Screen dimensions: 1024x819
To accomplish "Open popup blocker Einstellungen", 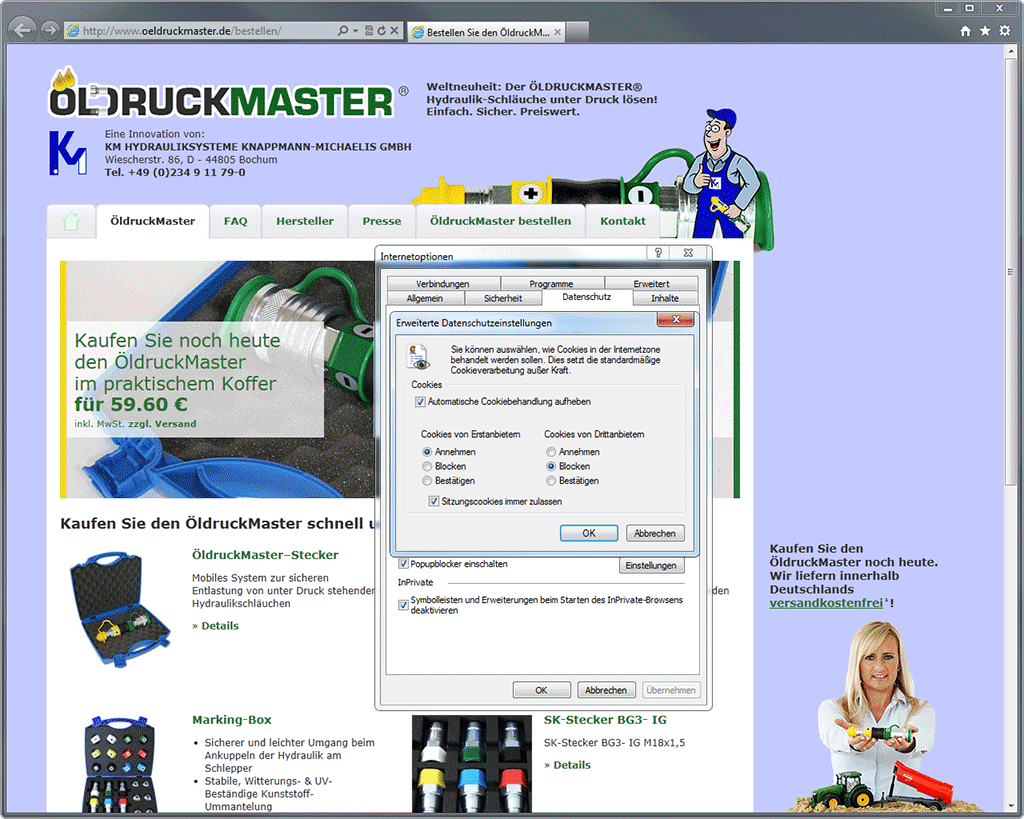I will pos(650,566).
